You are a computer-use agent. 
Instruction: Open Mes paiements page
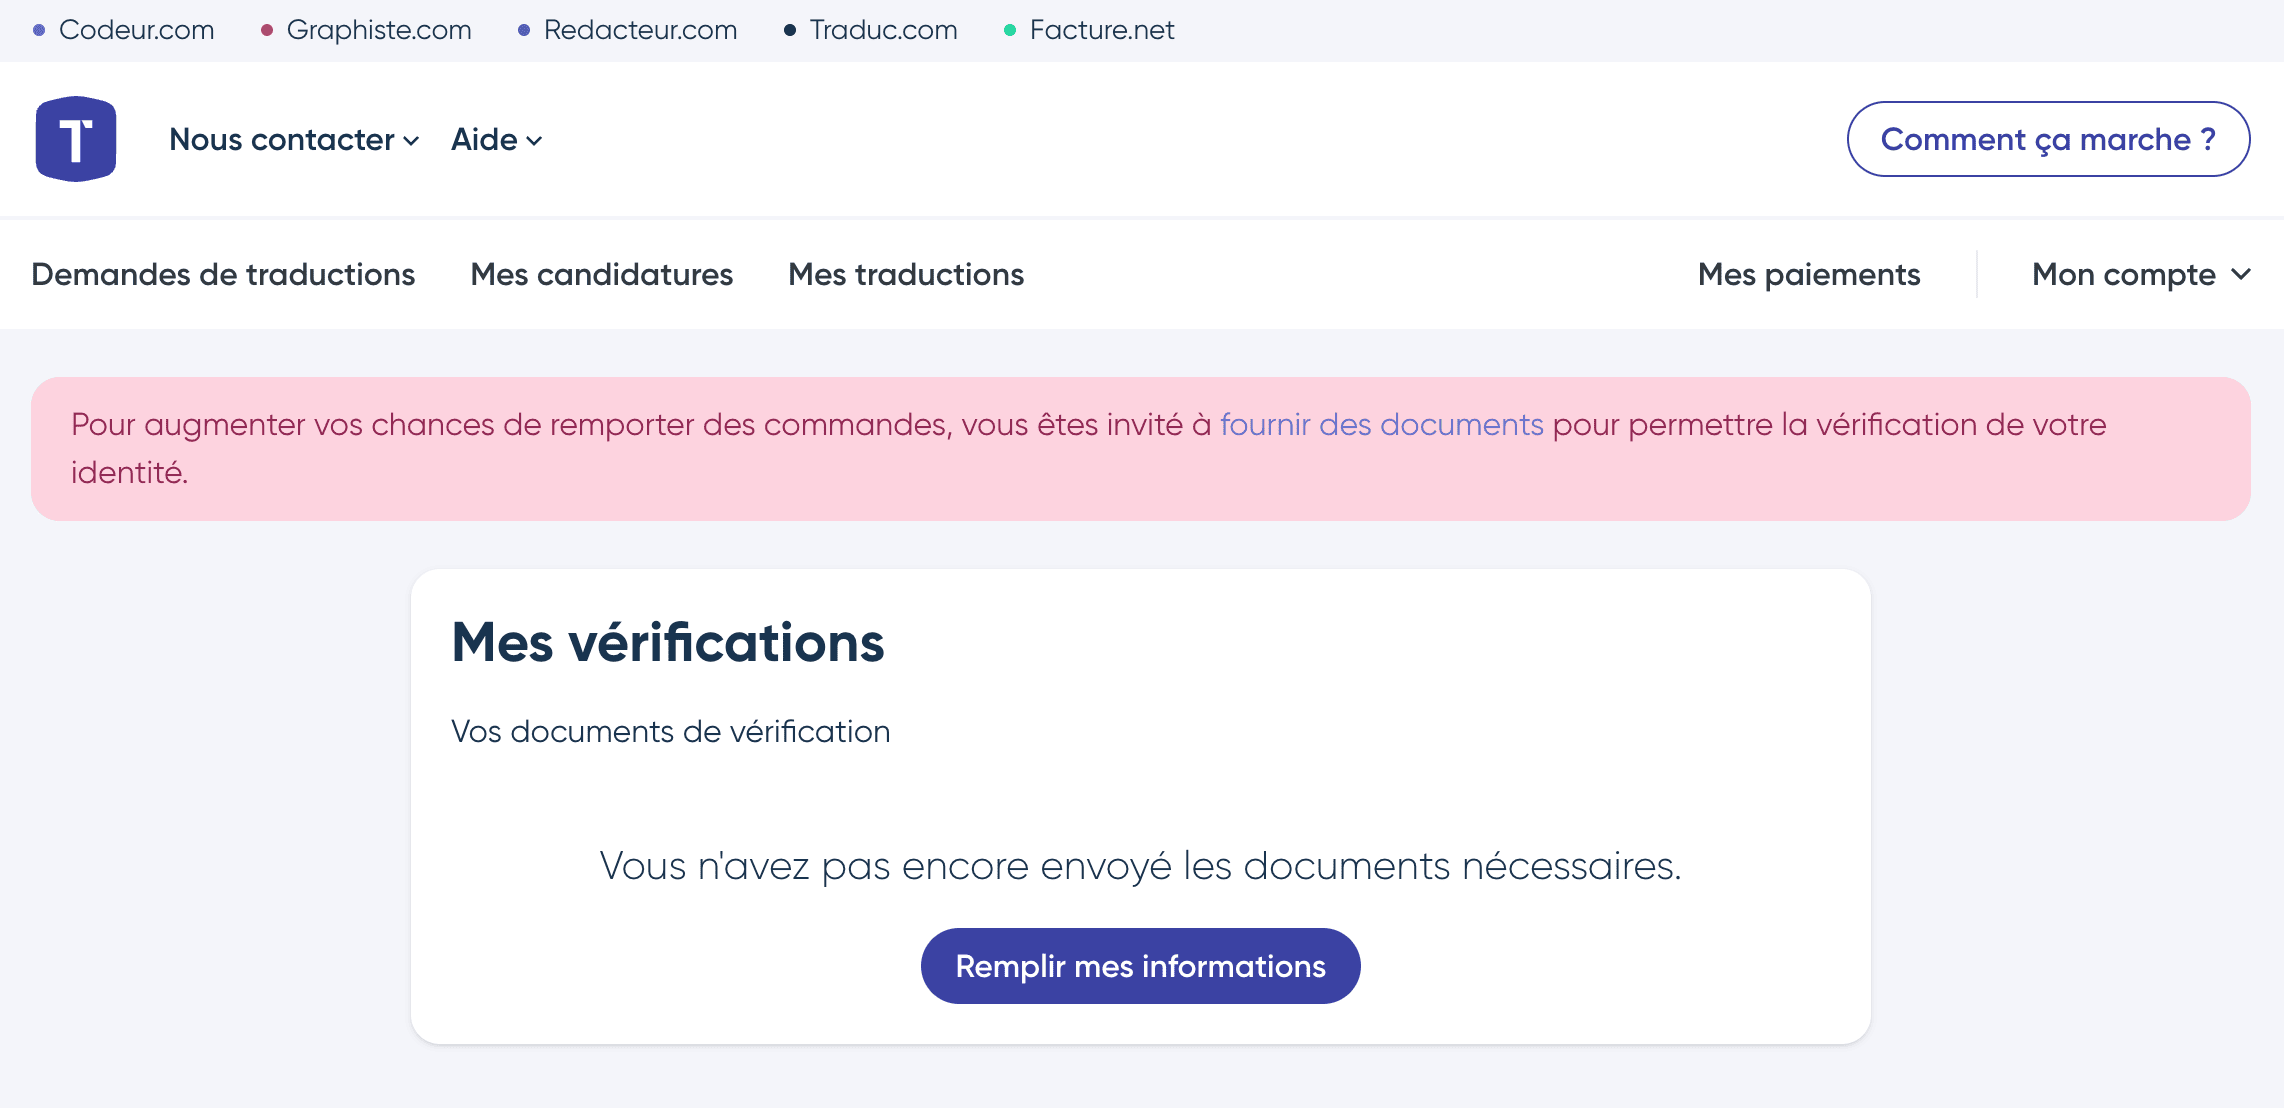pos(1809,274)
